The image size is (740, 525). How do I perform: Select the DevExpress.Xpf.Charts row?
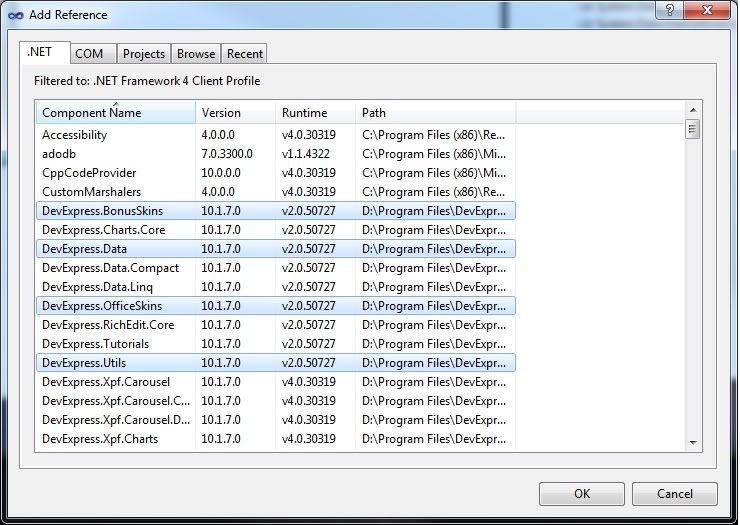[100, 439]
